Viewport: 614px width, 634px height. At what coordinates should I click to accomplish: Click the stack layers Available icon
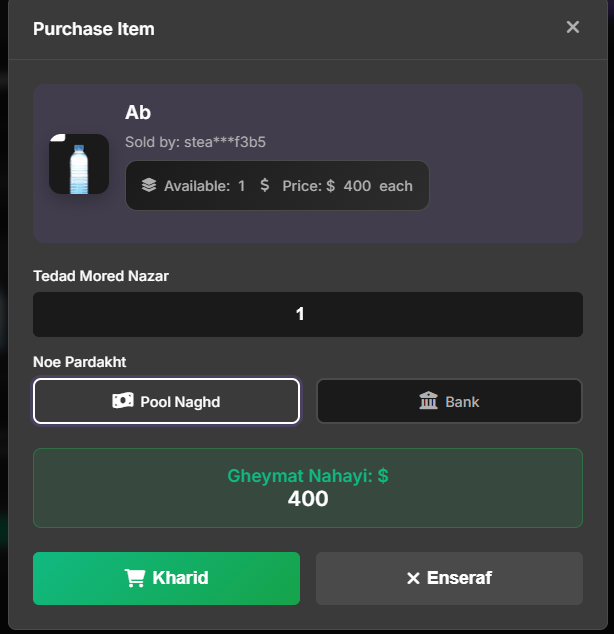point(149,185)
